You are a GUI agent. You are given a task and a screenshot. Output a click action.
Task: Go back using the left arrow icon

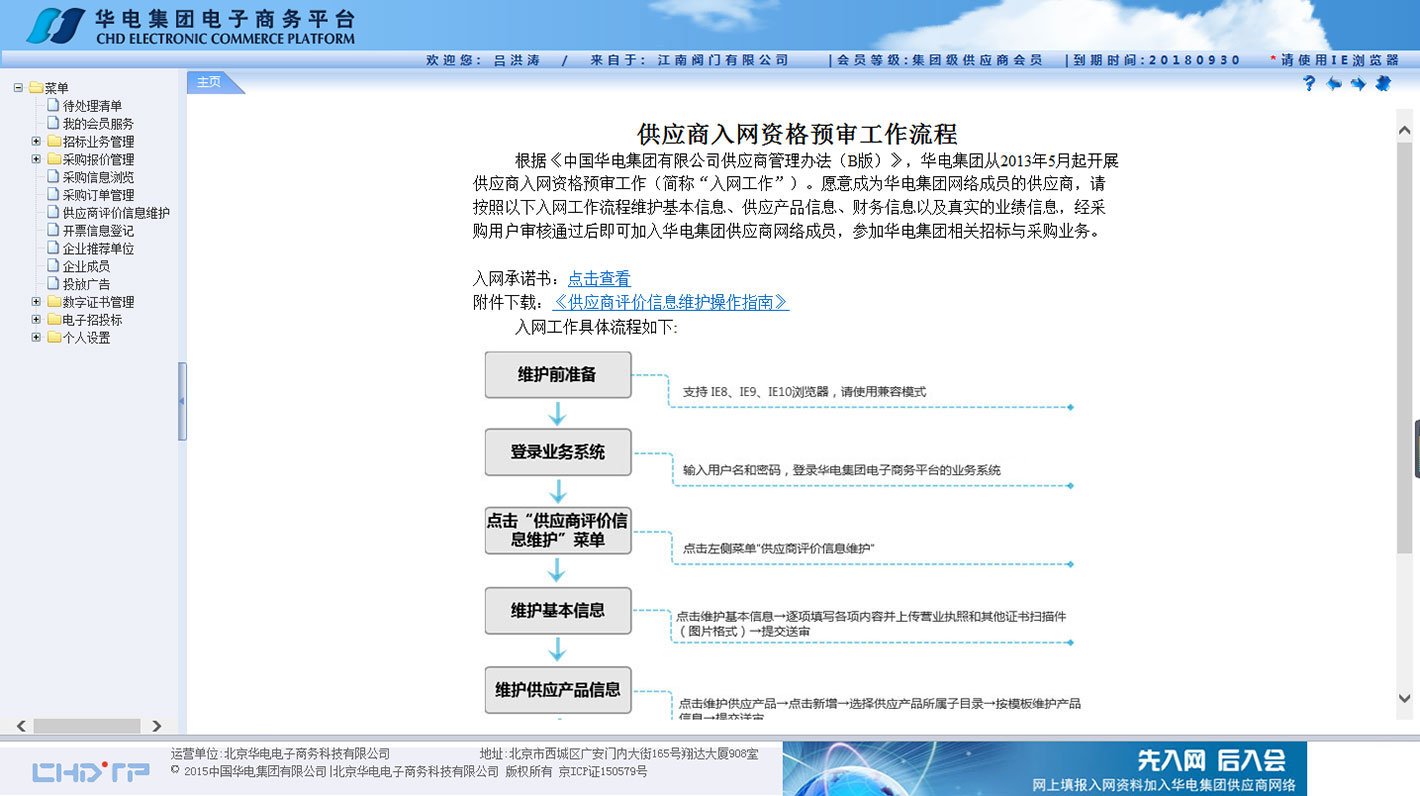pyautogui.click(x=1334, y=84)
